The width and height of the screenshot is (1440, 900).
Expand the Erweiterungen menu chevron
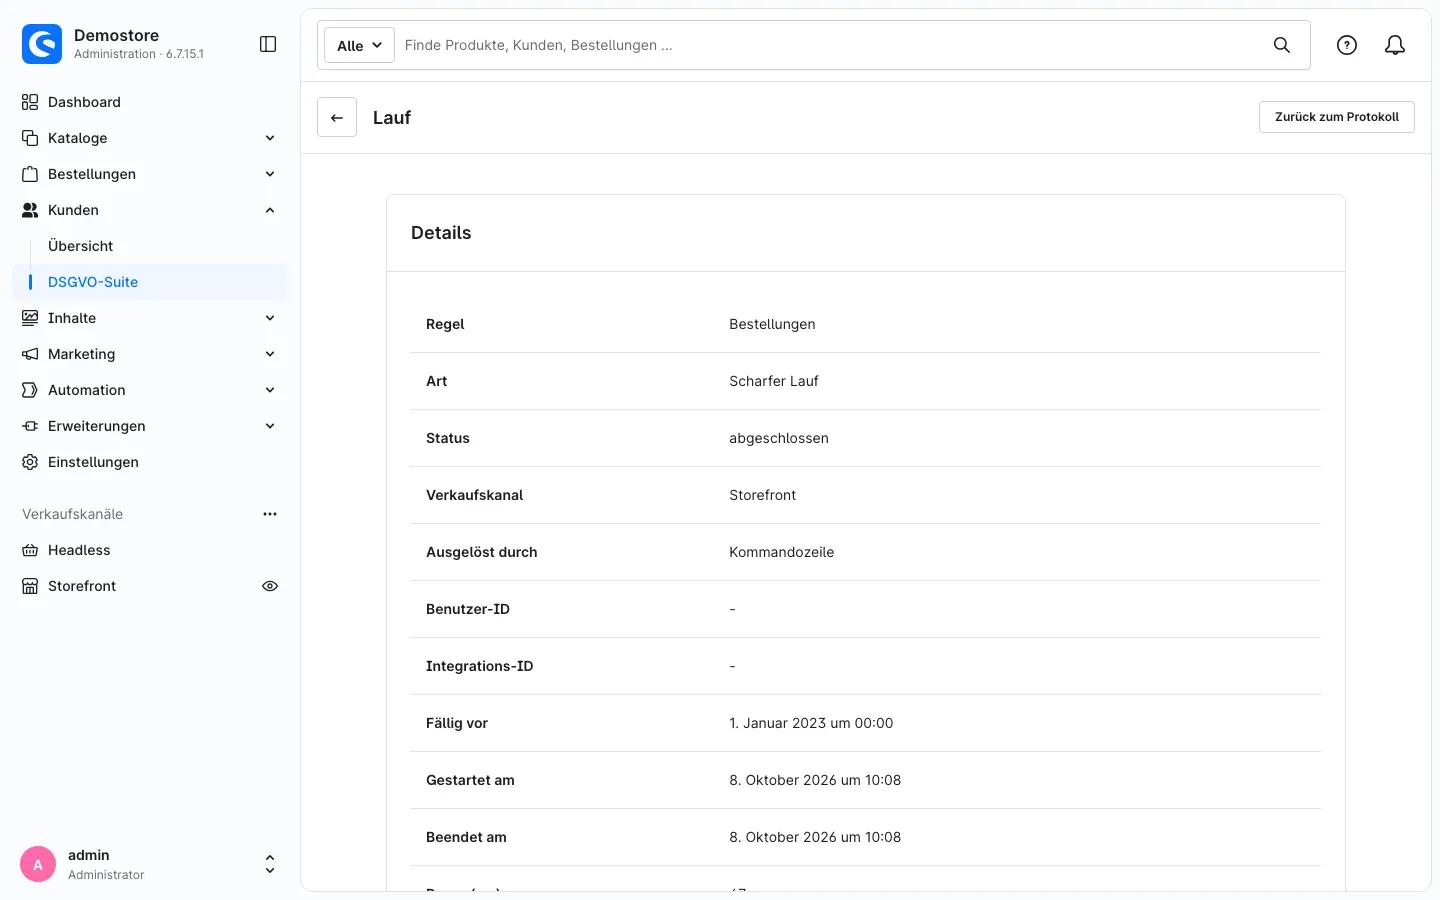pos(270,426)
